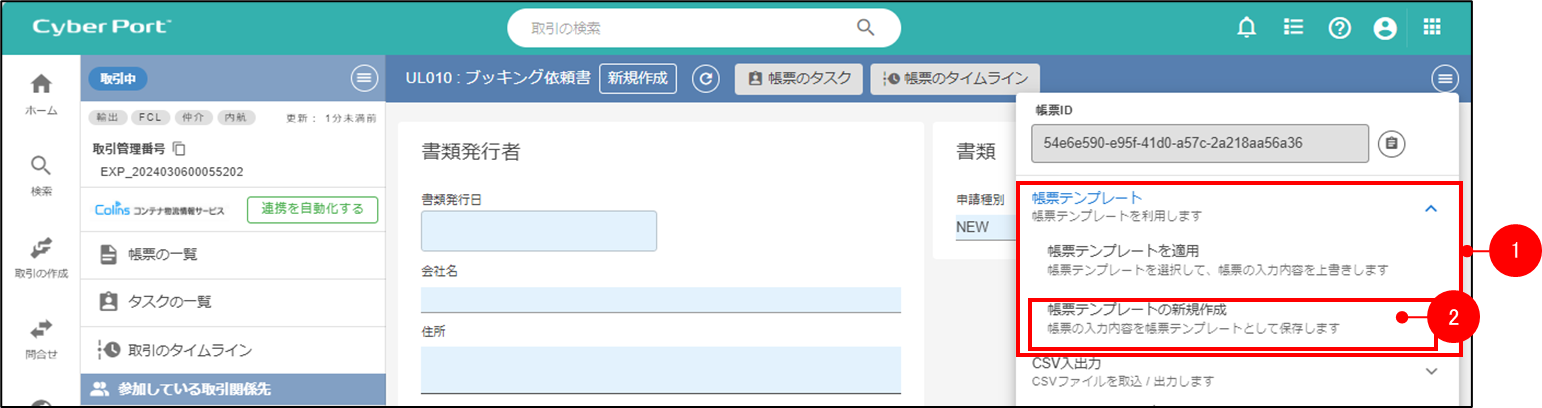This screenshot has height=408, width=1542.
Task: Go to ホーム in left navigation
Action: (x=41, y=94)
